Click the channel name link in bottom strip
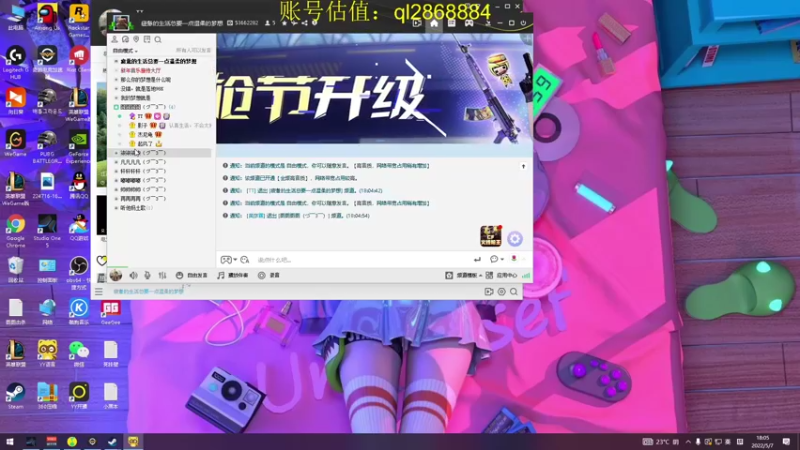The image size is (800, 450). pyautogui.click(x=148, y=292)
